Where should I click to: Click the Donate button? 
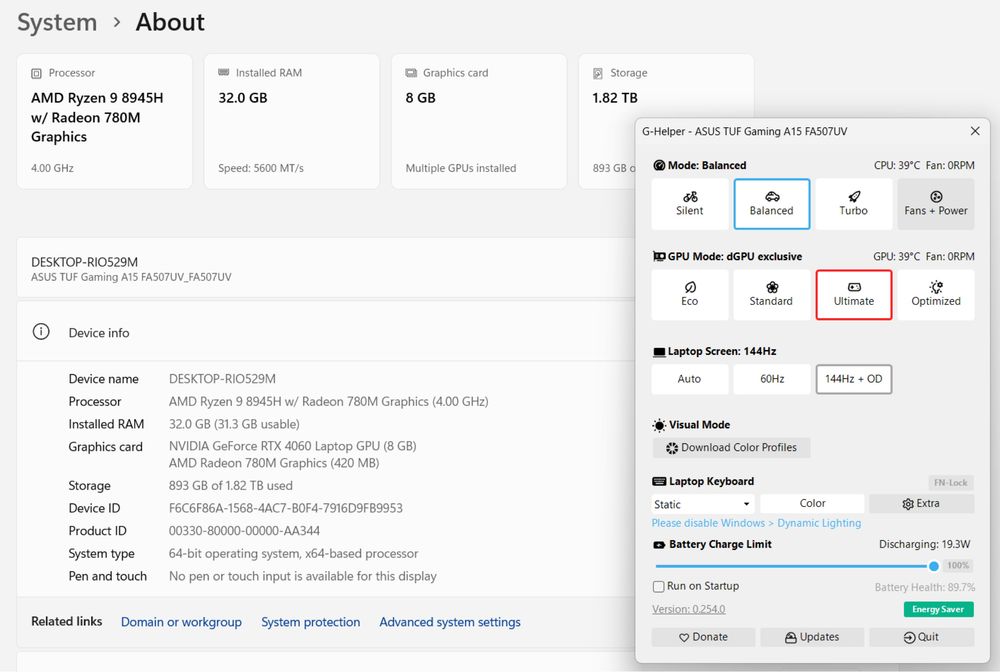(703, 637)
